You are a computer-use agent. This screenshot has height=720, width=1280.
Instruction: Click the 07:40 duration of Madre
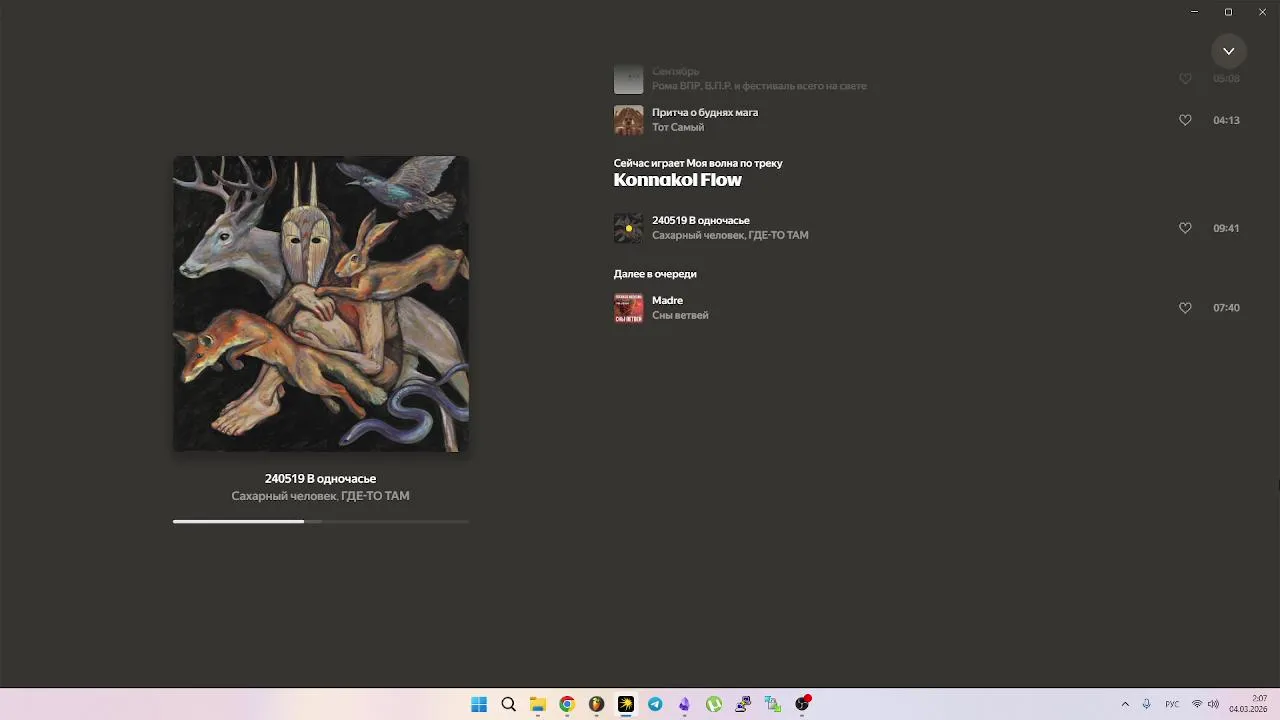[x=1226, y=308]
